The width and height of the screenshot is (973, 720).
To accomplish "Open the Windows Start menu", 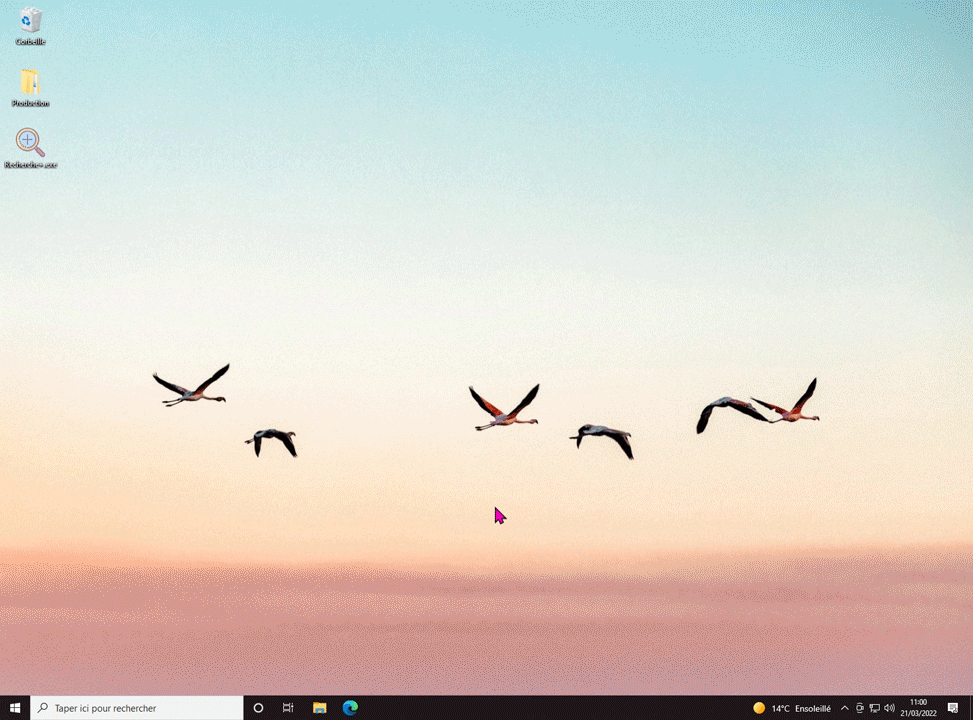I will click(15, 708).
